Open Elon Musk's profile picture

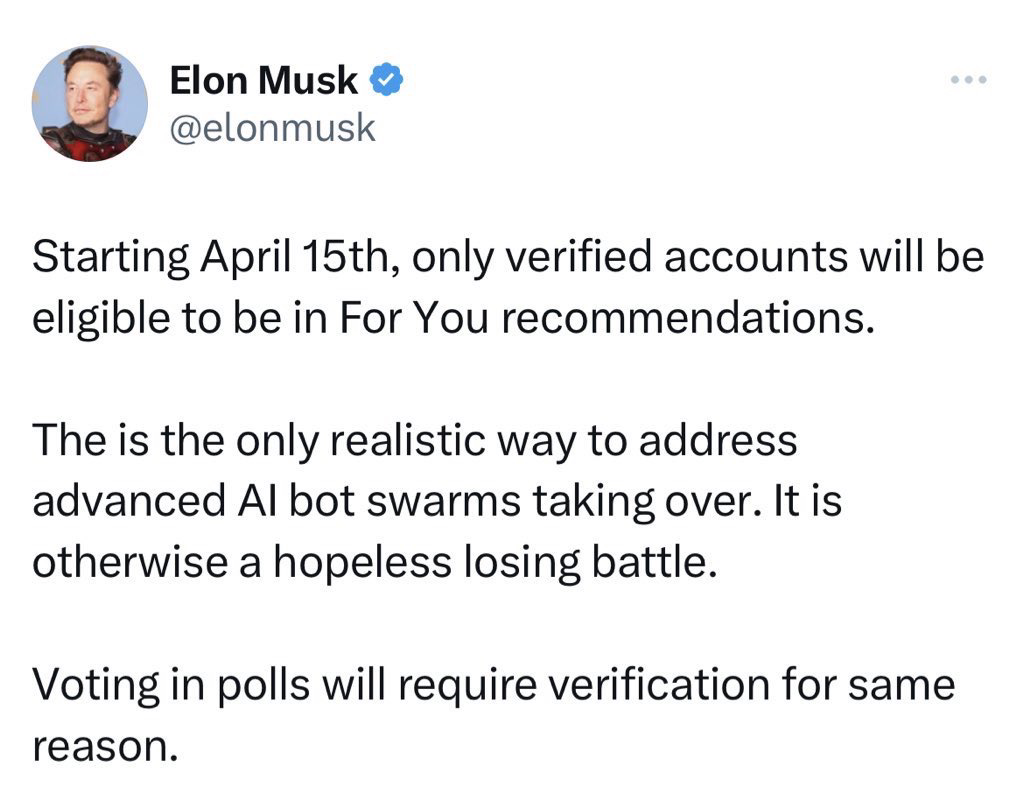pyautogui.click(x=90, y=104)
